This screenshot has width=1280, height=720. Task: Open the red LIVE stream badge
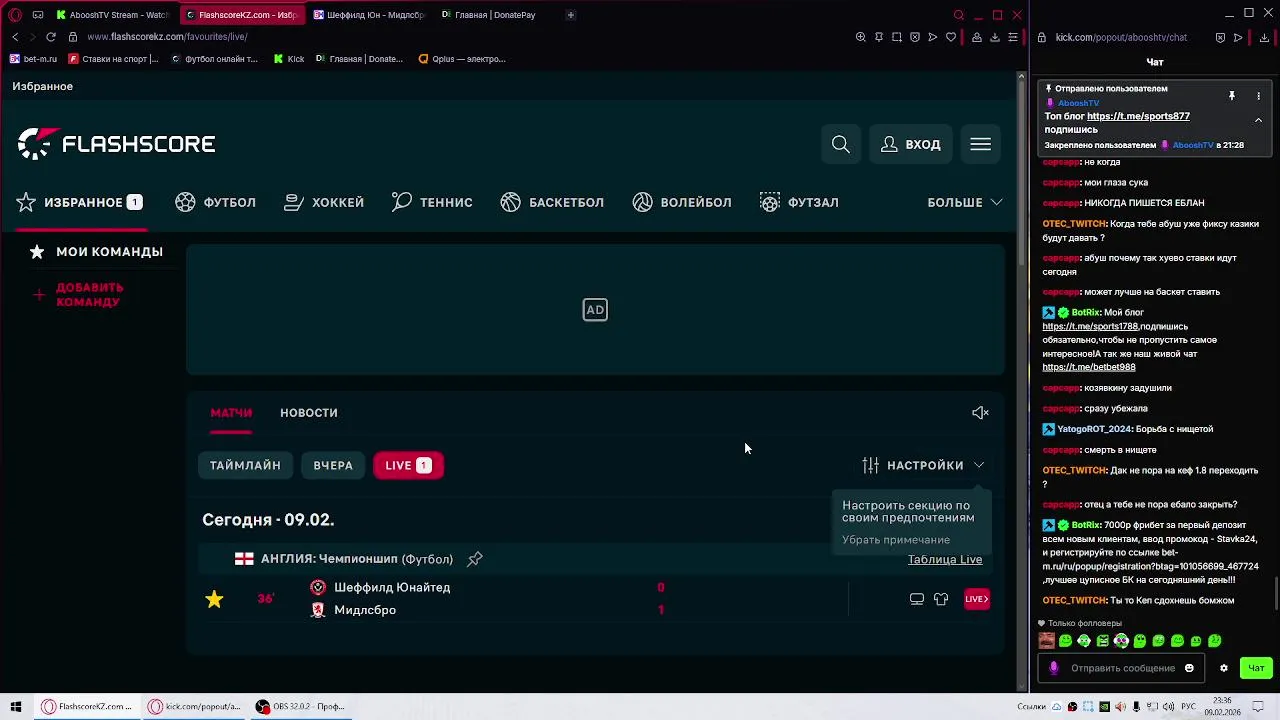click(x=977, y=599)
